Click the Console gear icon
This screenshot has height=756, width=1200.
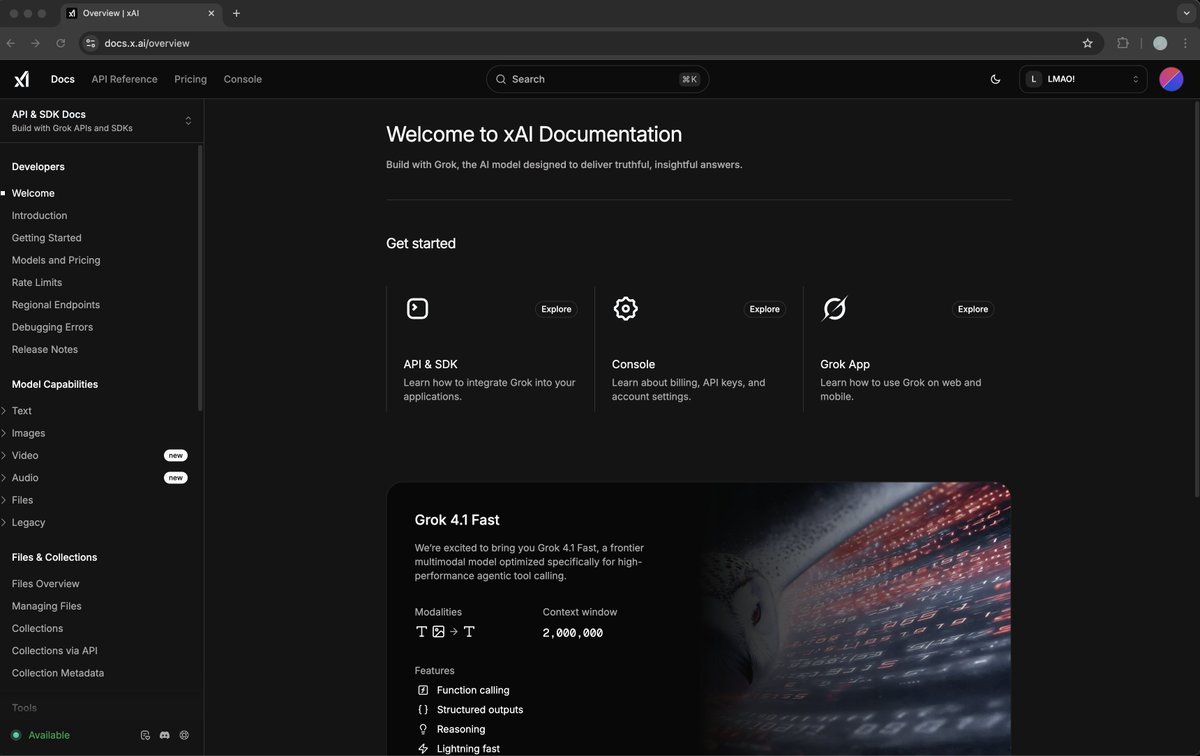click(626, 309)
